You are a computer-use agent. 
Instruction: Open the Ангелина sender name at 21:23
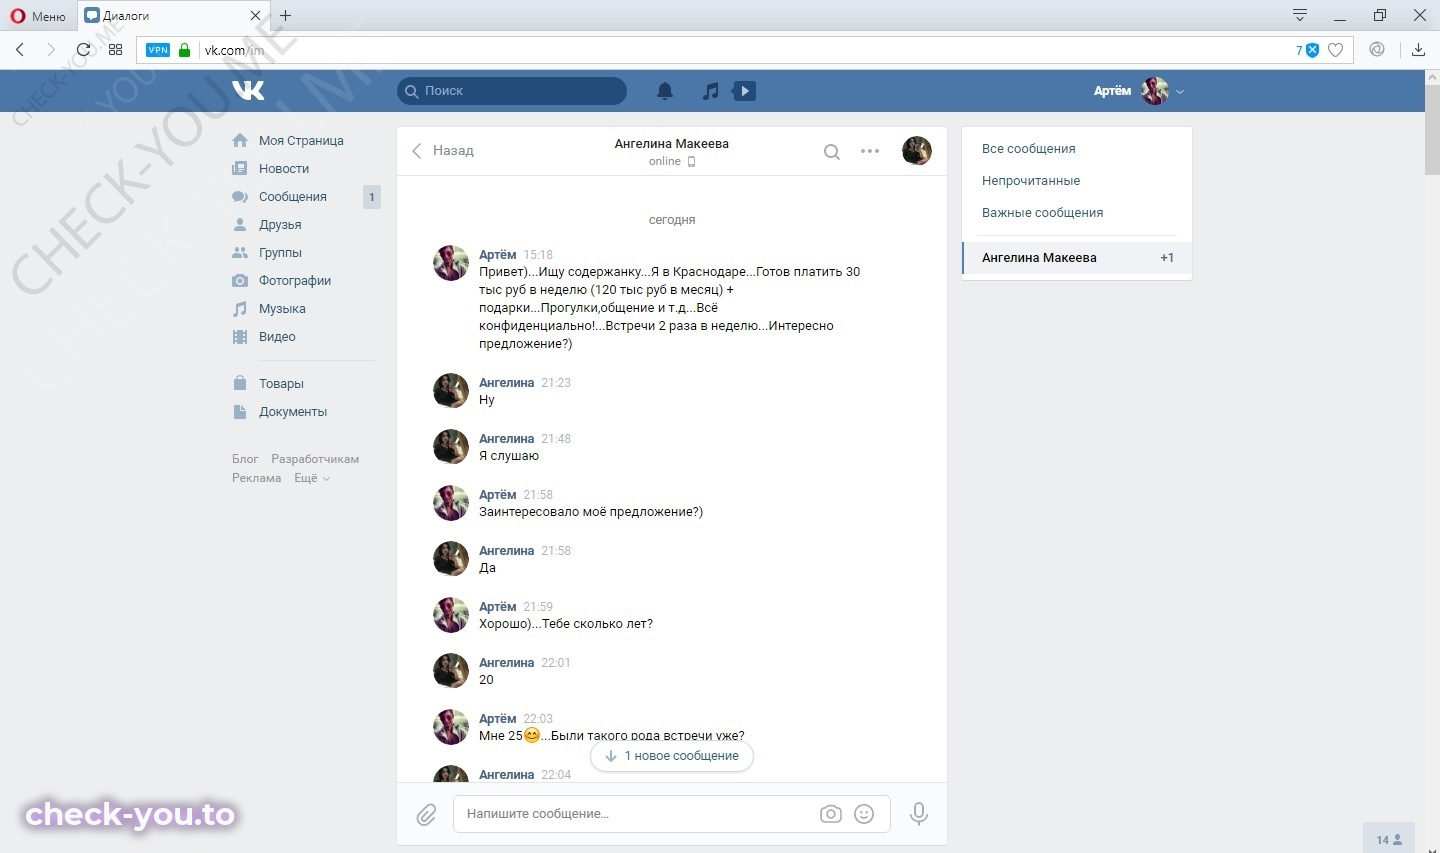coord(507,383)
